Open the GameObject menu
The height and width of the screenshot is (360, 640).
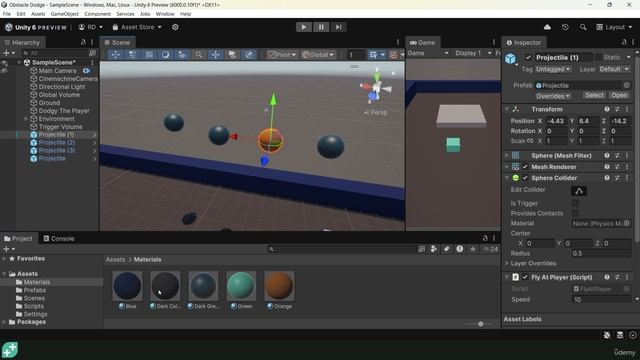click(64, 14)
